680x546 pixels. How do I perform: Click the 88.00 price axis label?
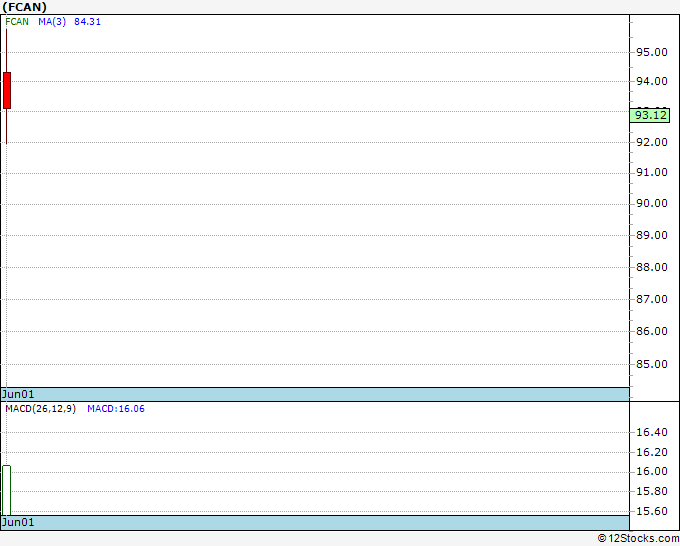pyautogui.click(x=651, y=267)
